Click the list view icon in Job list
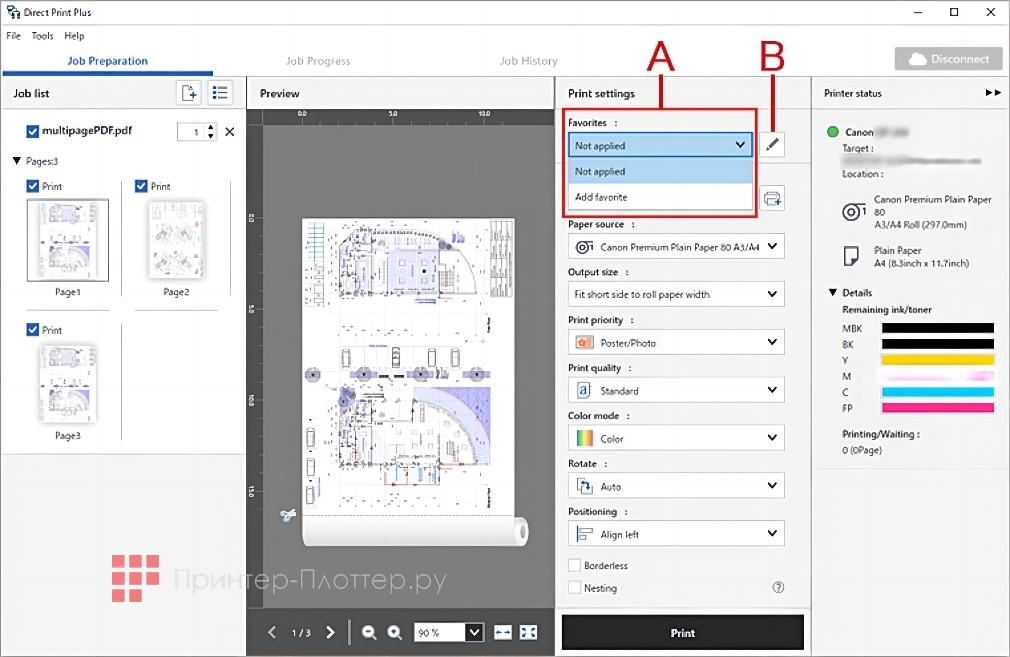This screenshot has height=657, width=1010. click(x=220, y=93)
